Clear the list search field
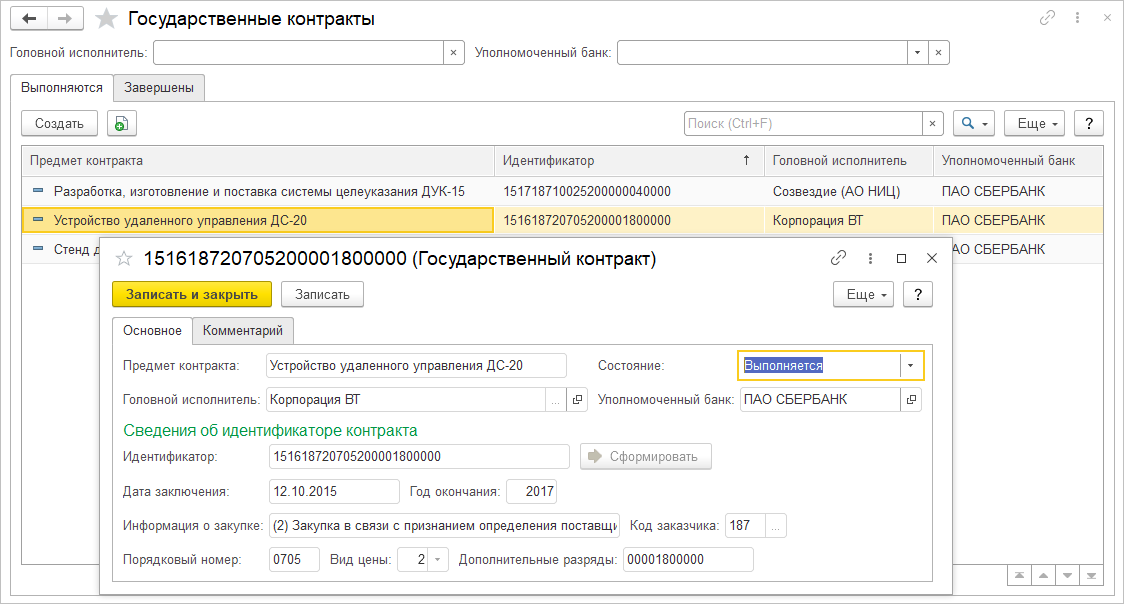 point(933,123)
